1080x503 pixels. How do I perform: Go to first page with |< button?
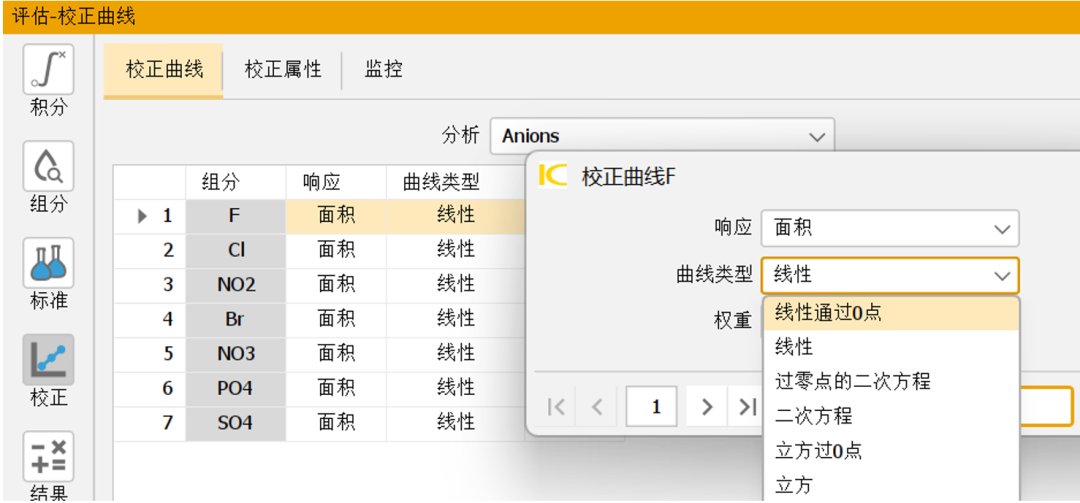(x=555, y=407)
